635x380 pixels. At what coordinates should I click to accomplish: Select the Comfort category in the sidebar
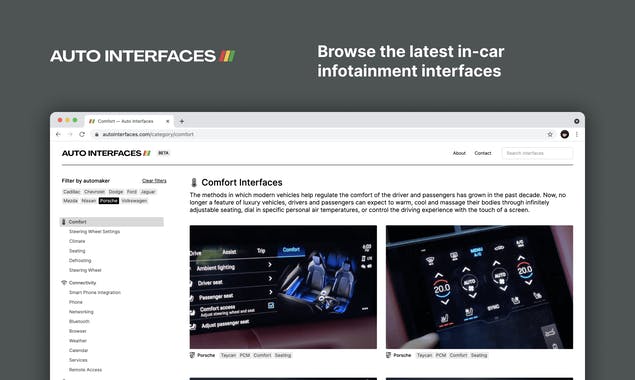pos(111,222)
